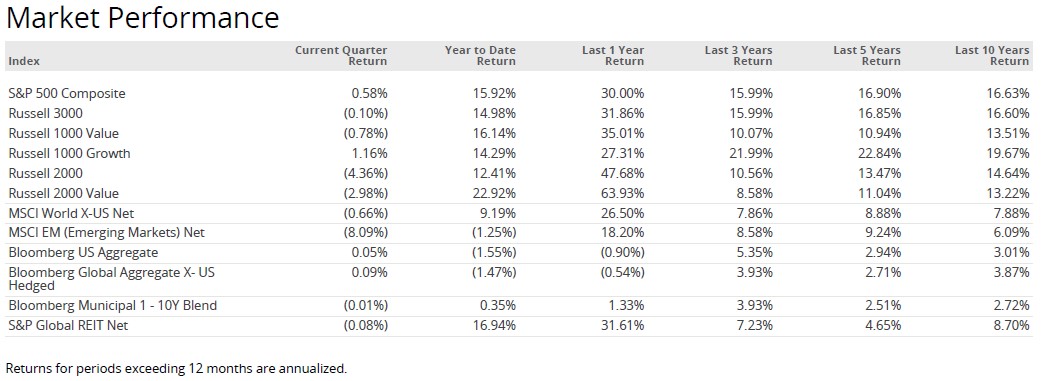The height and width of the screenshot is (381, 1041).
Task: Select the Last 5 Years Return header
Action: 867,56
